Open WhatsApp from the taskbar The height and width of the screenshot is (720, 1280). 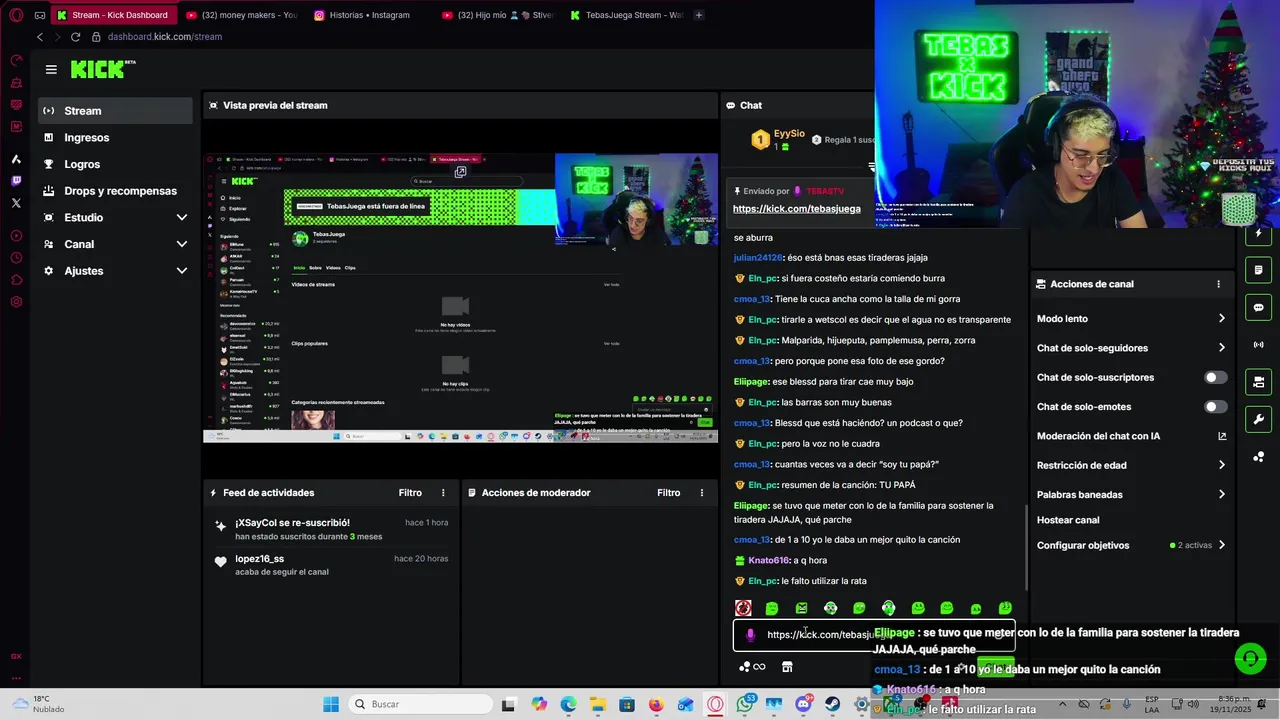pos(745,704)
